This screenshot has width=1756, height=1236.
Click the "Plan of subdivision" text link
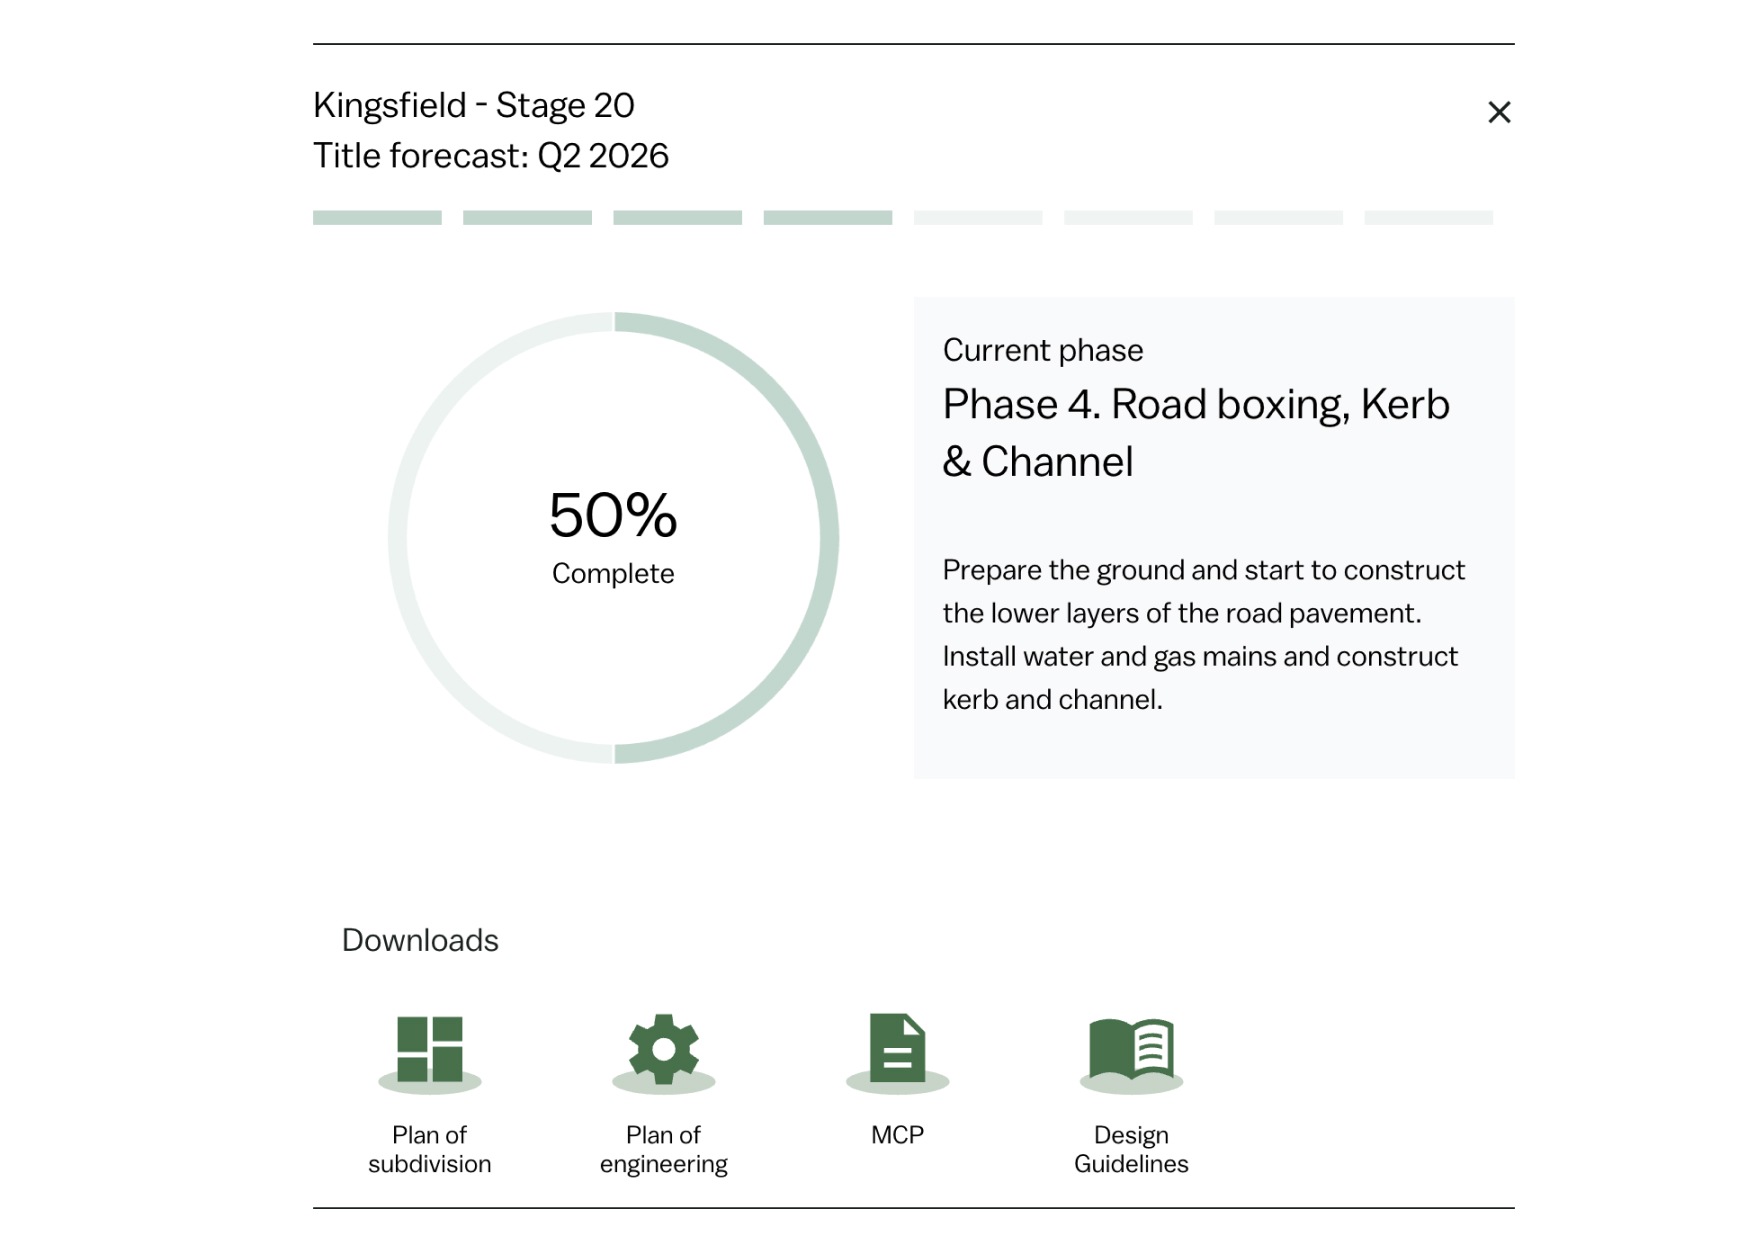click(430, 1149)
